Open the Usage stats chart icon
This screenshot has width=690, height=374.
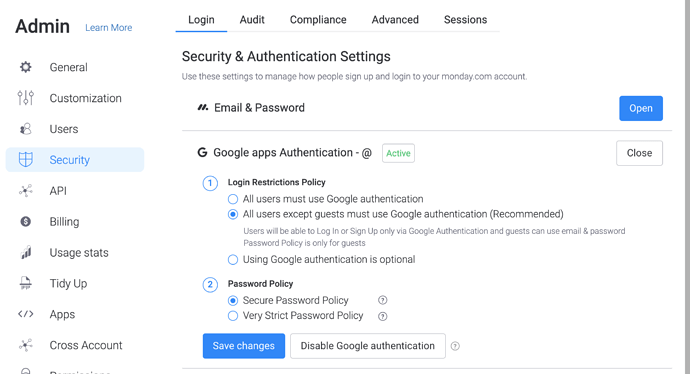26,252
